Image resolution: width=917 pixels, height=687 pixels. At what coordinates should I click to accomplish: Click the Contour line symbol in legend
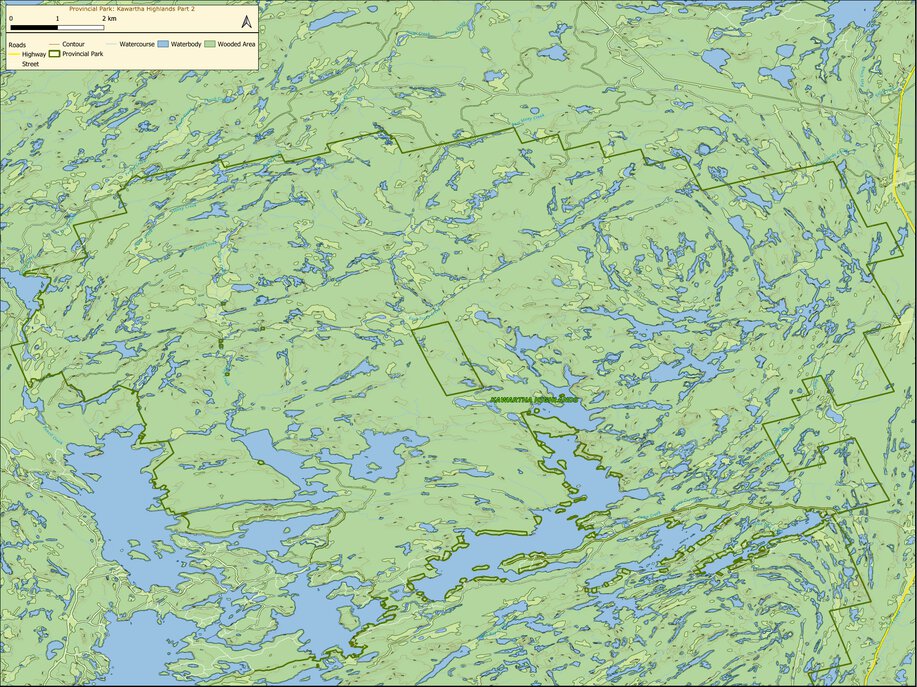[x=55, y=45]
